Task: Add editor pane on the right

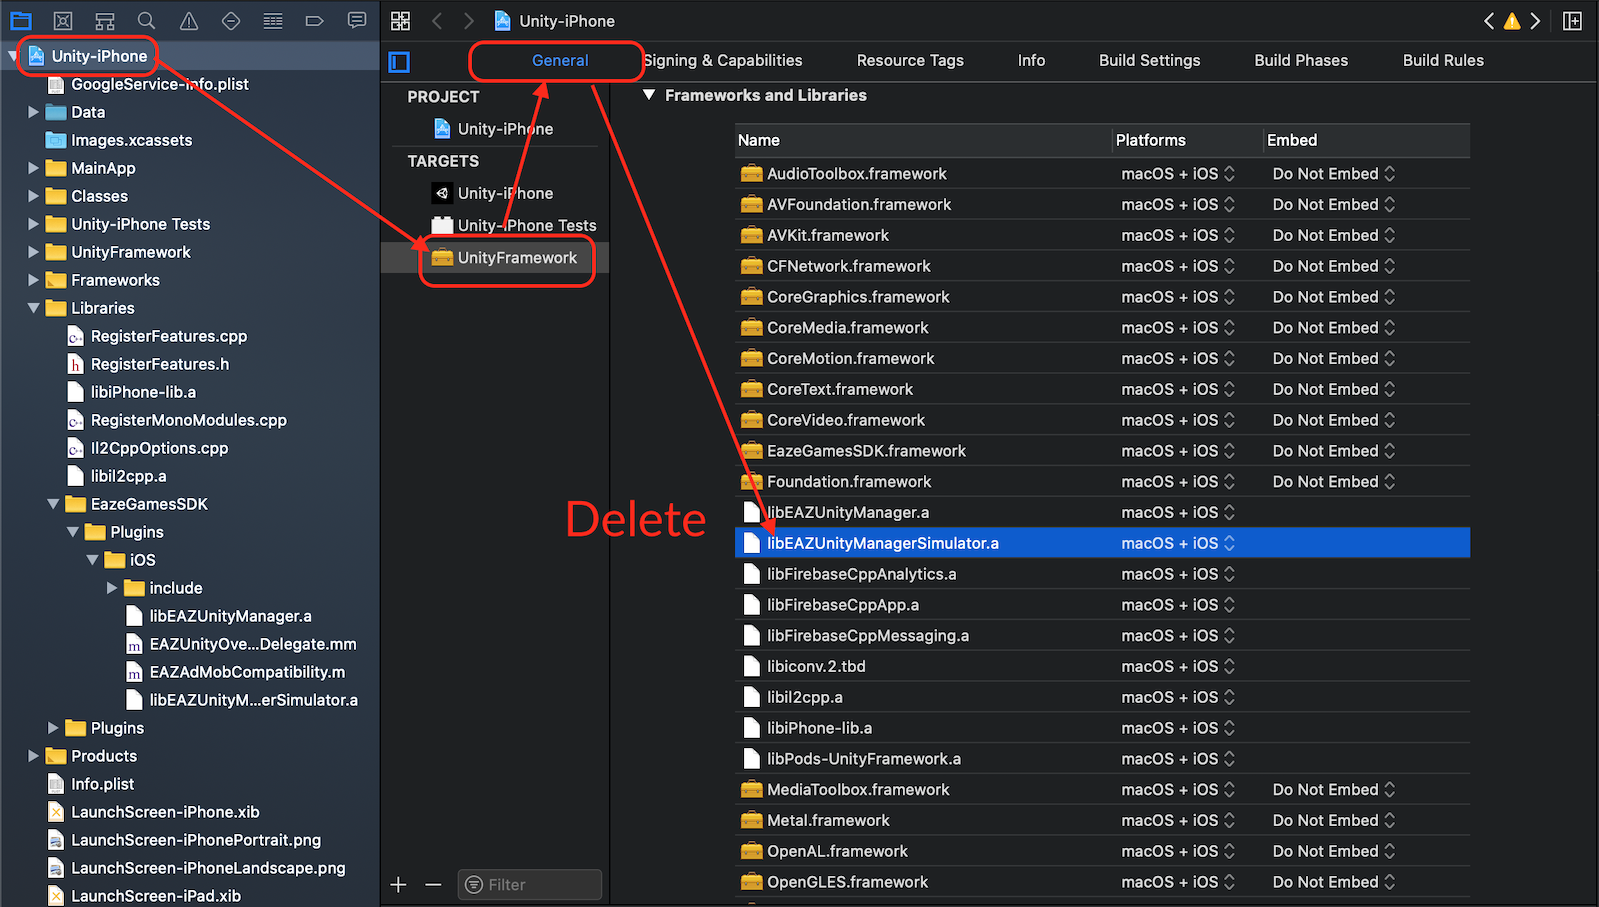Action: click(x=1572, y=21)
